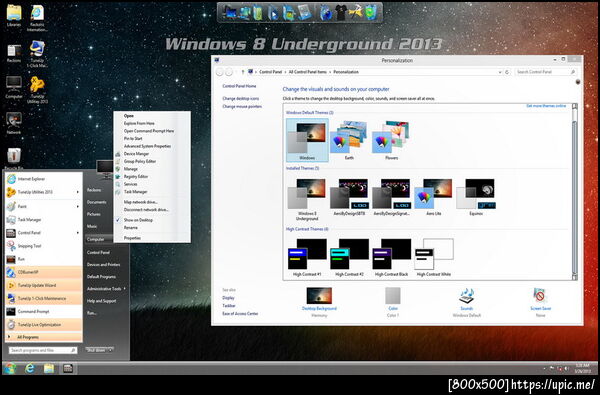Open the address bar history dropdown
This screenshot has width=600, height=395.
[x=500, y=72]
